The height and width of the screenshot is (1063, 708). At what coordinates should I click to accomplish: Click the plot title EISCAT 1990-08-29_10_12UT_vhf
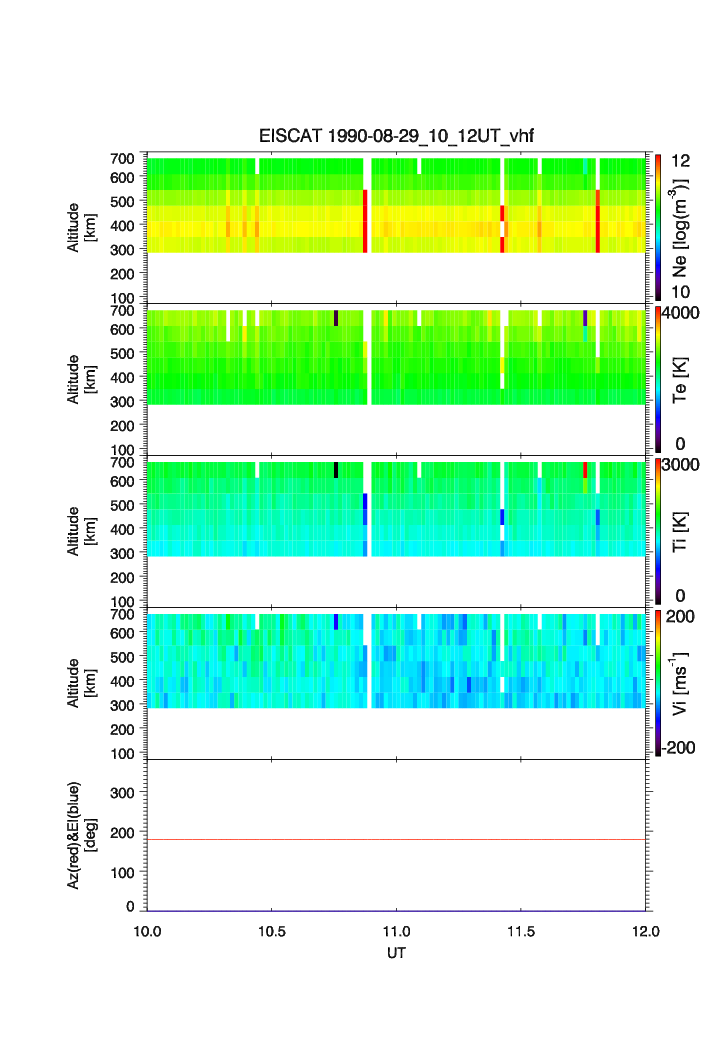pyautogui.click(x=396, y=136)
